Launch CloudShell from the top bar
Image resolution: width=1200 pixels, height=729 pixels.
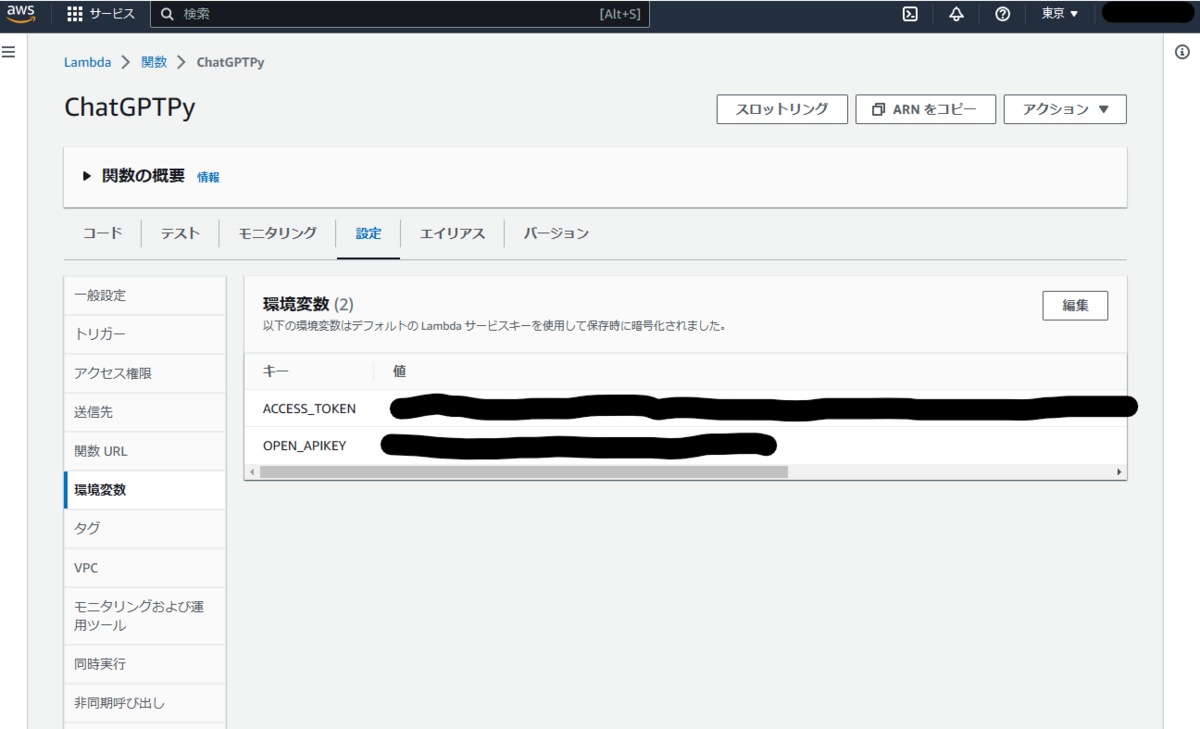(x=909, y=13)
